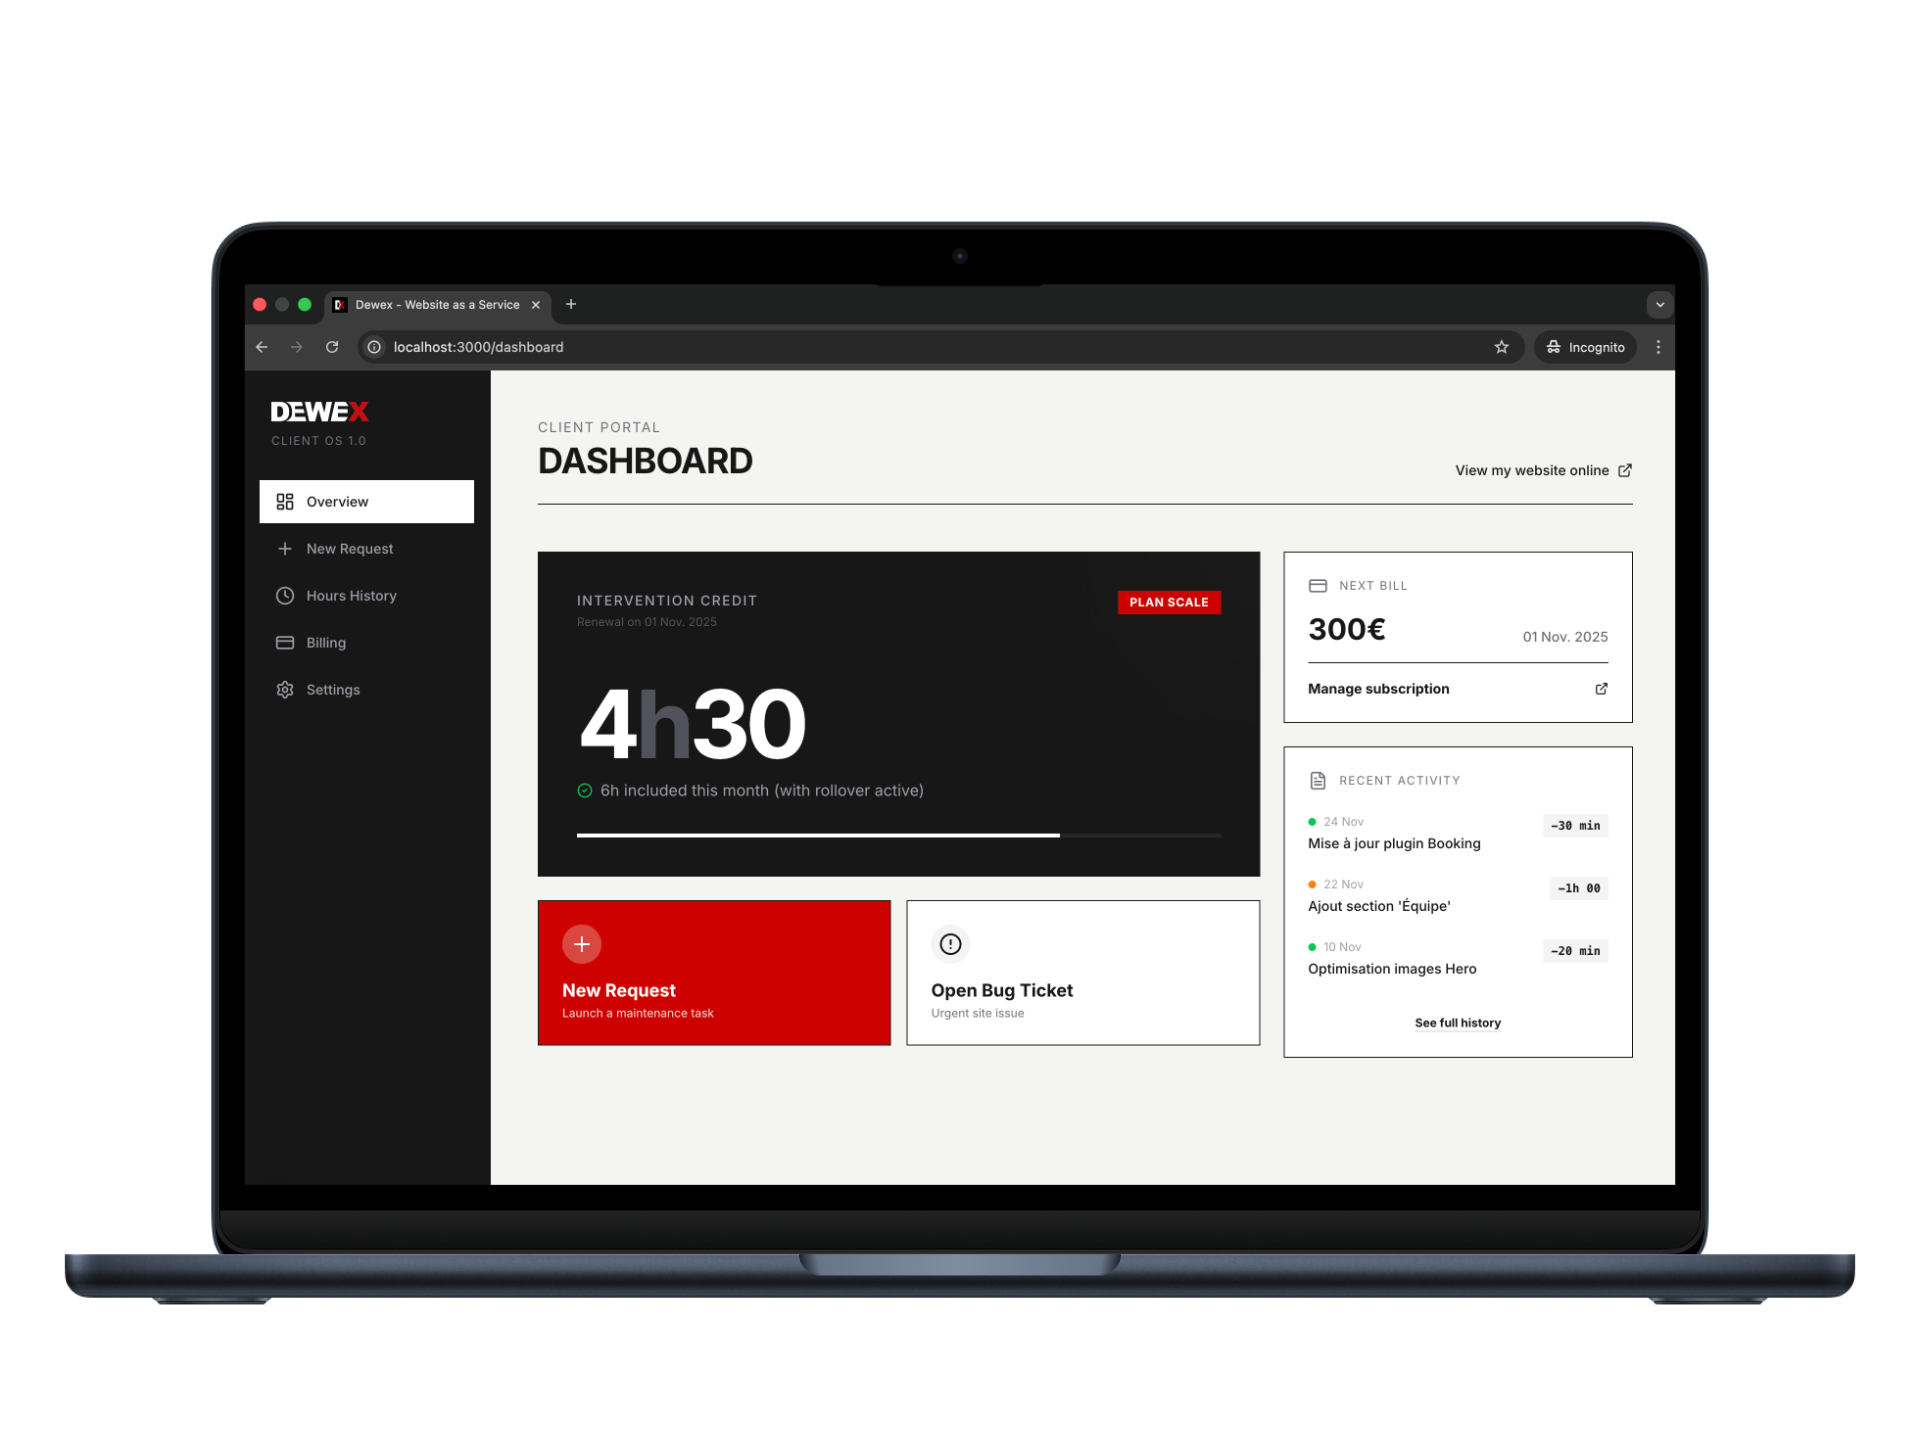
Task: Click See full history
Action: pos(1457,1022)
